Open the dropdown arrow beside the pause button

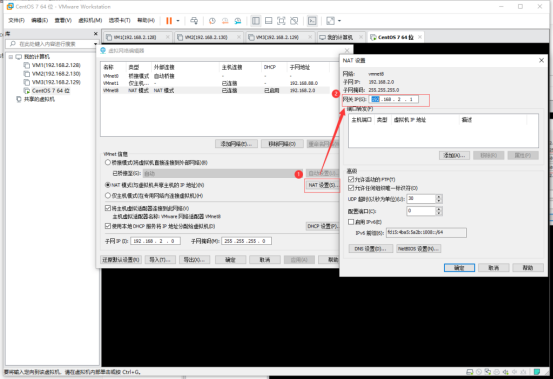click(x=178, y=21)
